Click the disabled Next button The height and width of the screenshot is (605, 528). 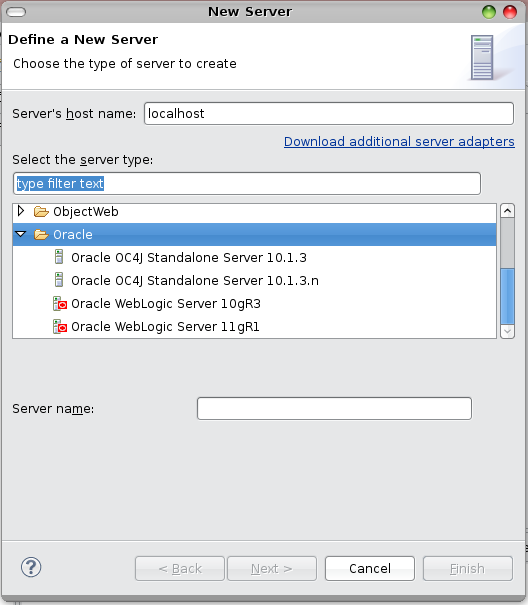point(272,568)
